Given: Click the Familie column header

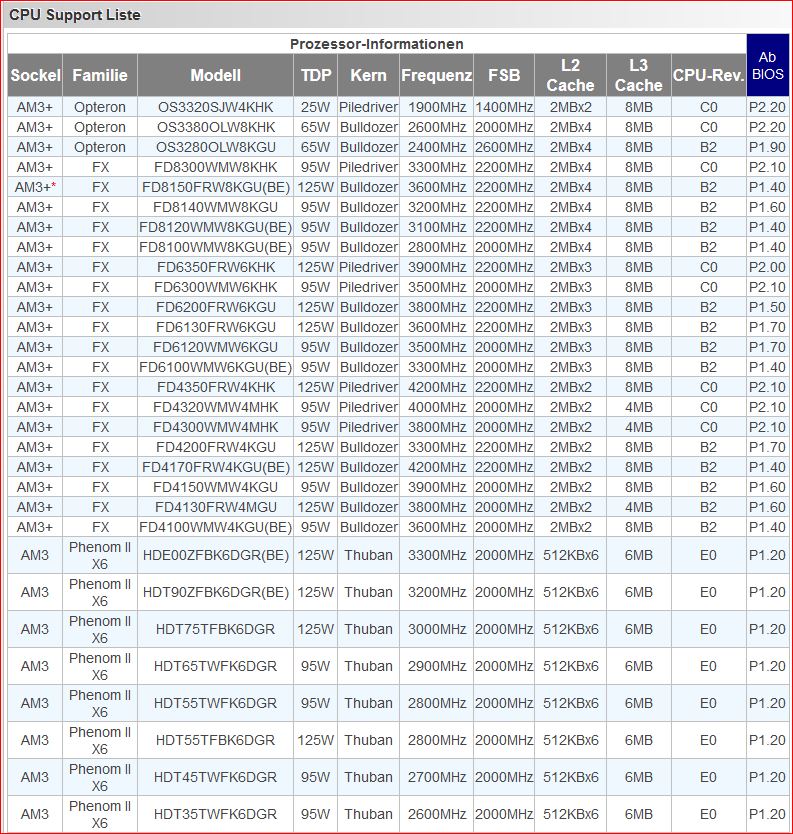Looking at the screenshot, I should pyautogui.click(x=100, y=75).
